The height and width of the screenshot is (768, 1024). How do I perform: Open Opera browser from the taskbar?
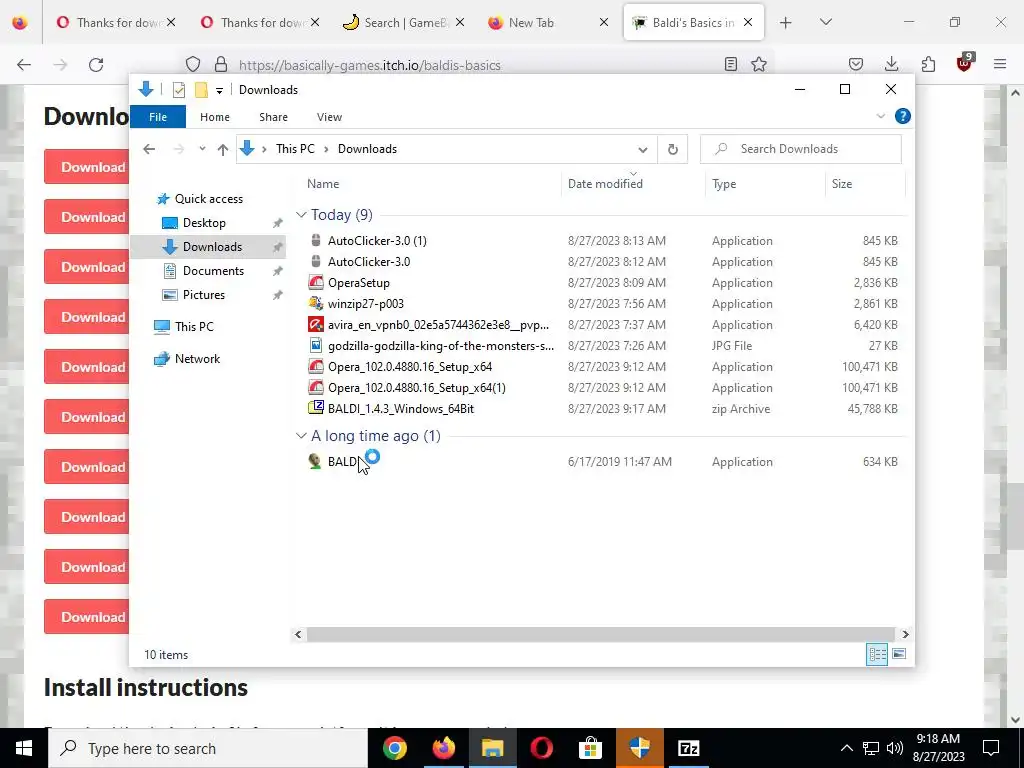541,748
